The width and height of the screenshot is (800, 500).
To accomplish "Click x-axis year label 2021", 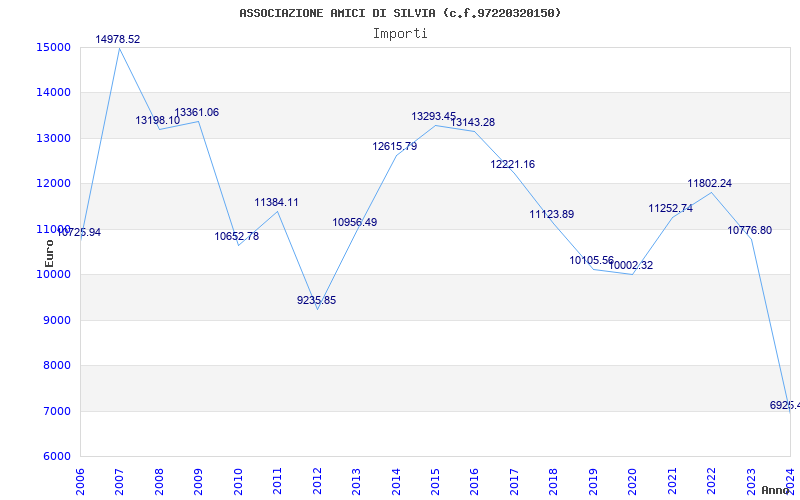I will point(672,482).
